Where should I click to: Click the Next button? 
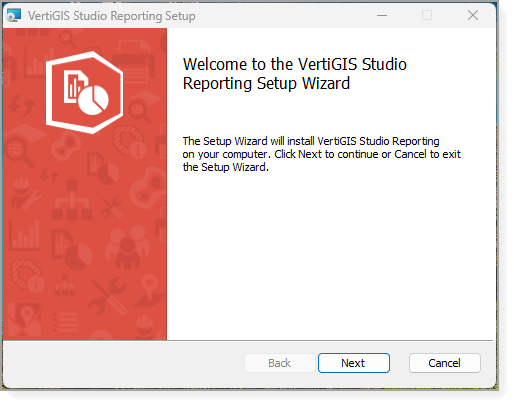click(354, 363)
